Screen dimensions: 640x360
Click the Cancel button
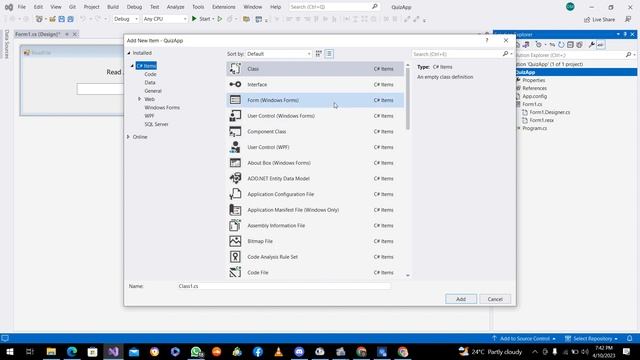495,299
